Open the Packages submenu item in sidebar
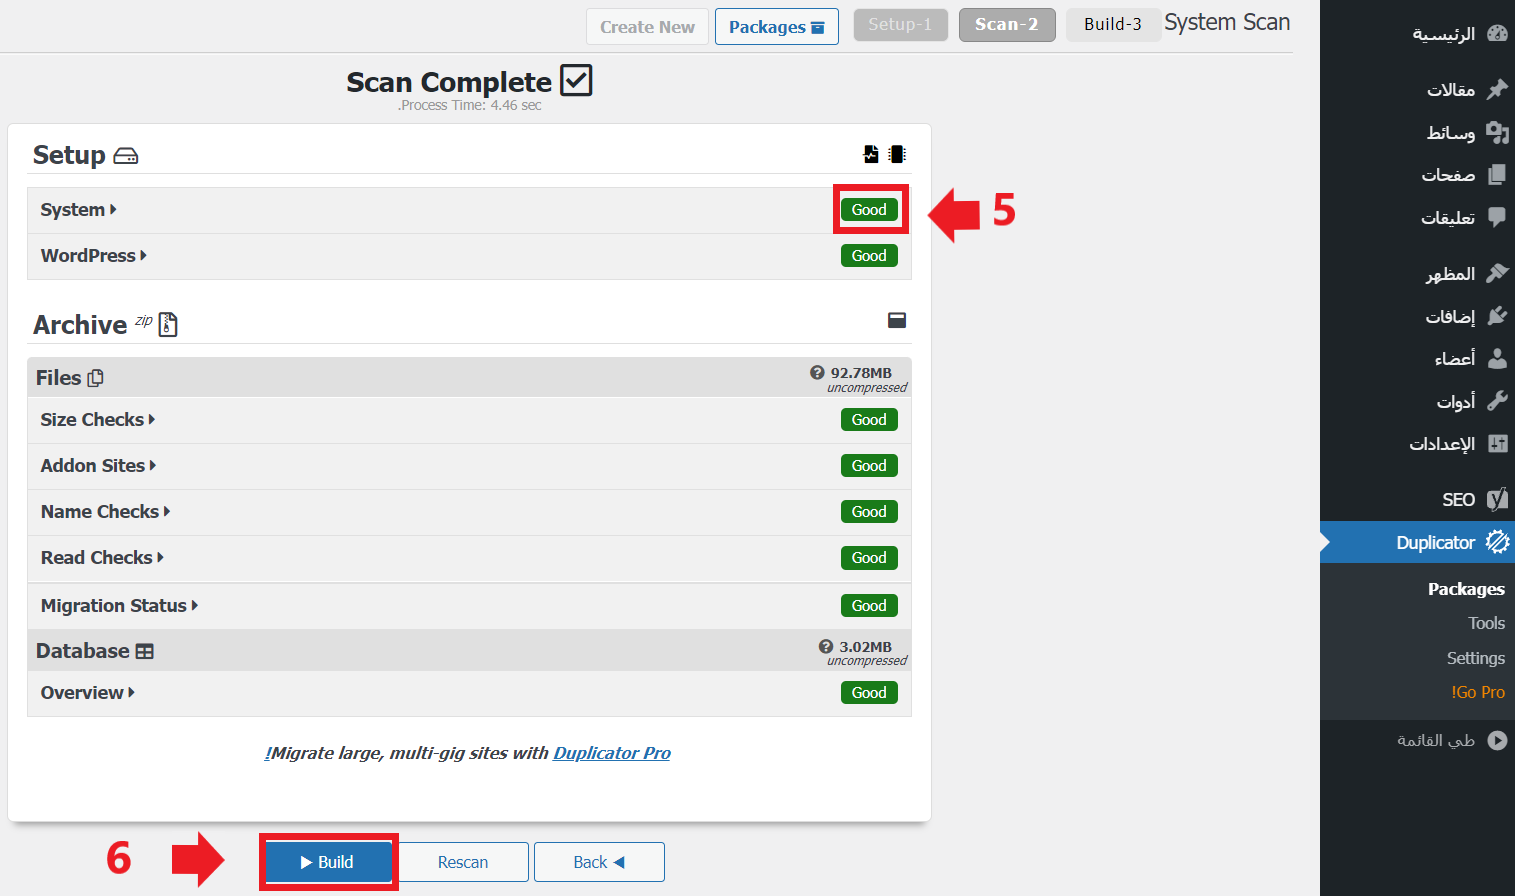The height and width of the screenshot is (896, 1515). [1465, 589]
